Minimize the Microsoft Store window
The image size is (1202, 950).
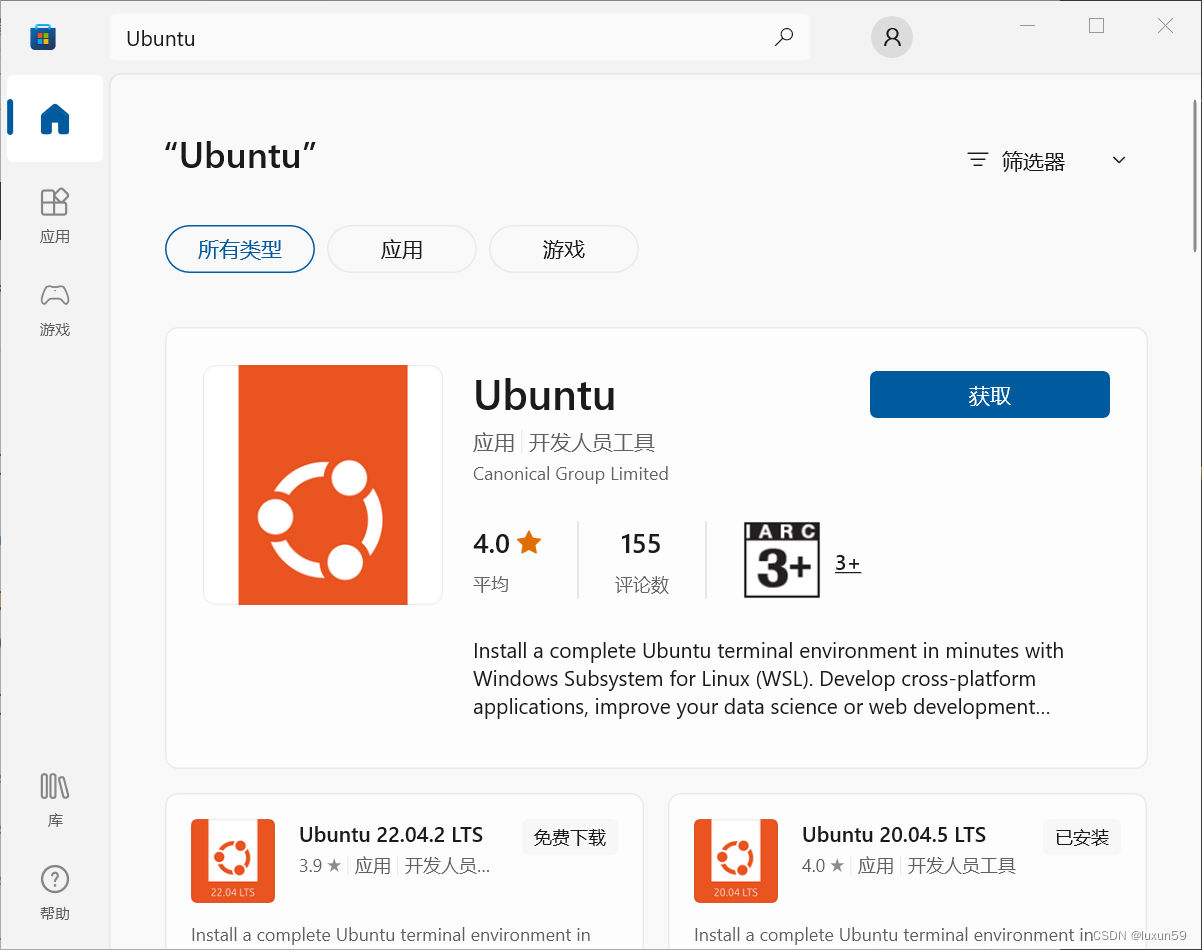click(1028, 26)
